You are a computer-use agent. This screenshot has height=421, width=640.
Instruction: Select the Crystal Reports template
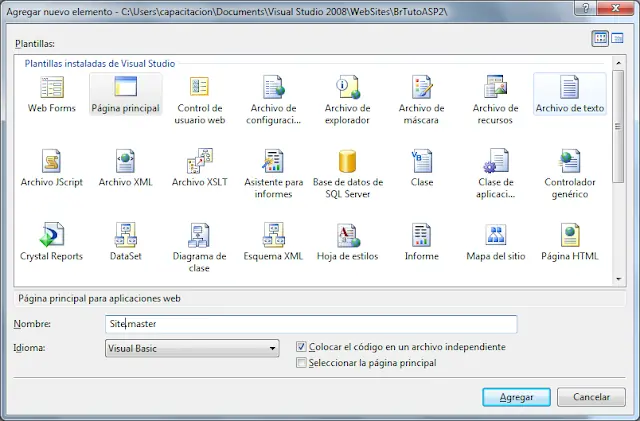[x=52, y=242]
